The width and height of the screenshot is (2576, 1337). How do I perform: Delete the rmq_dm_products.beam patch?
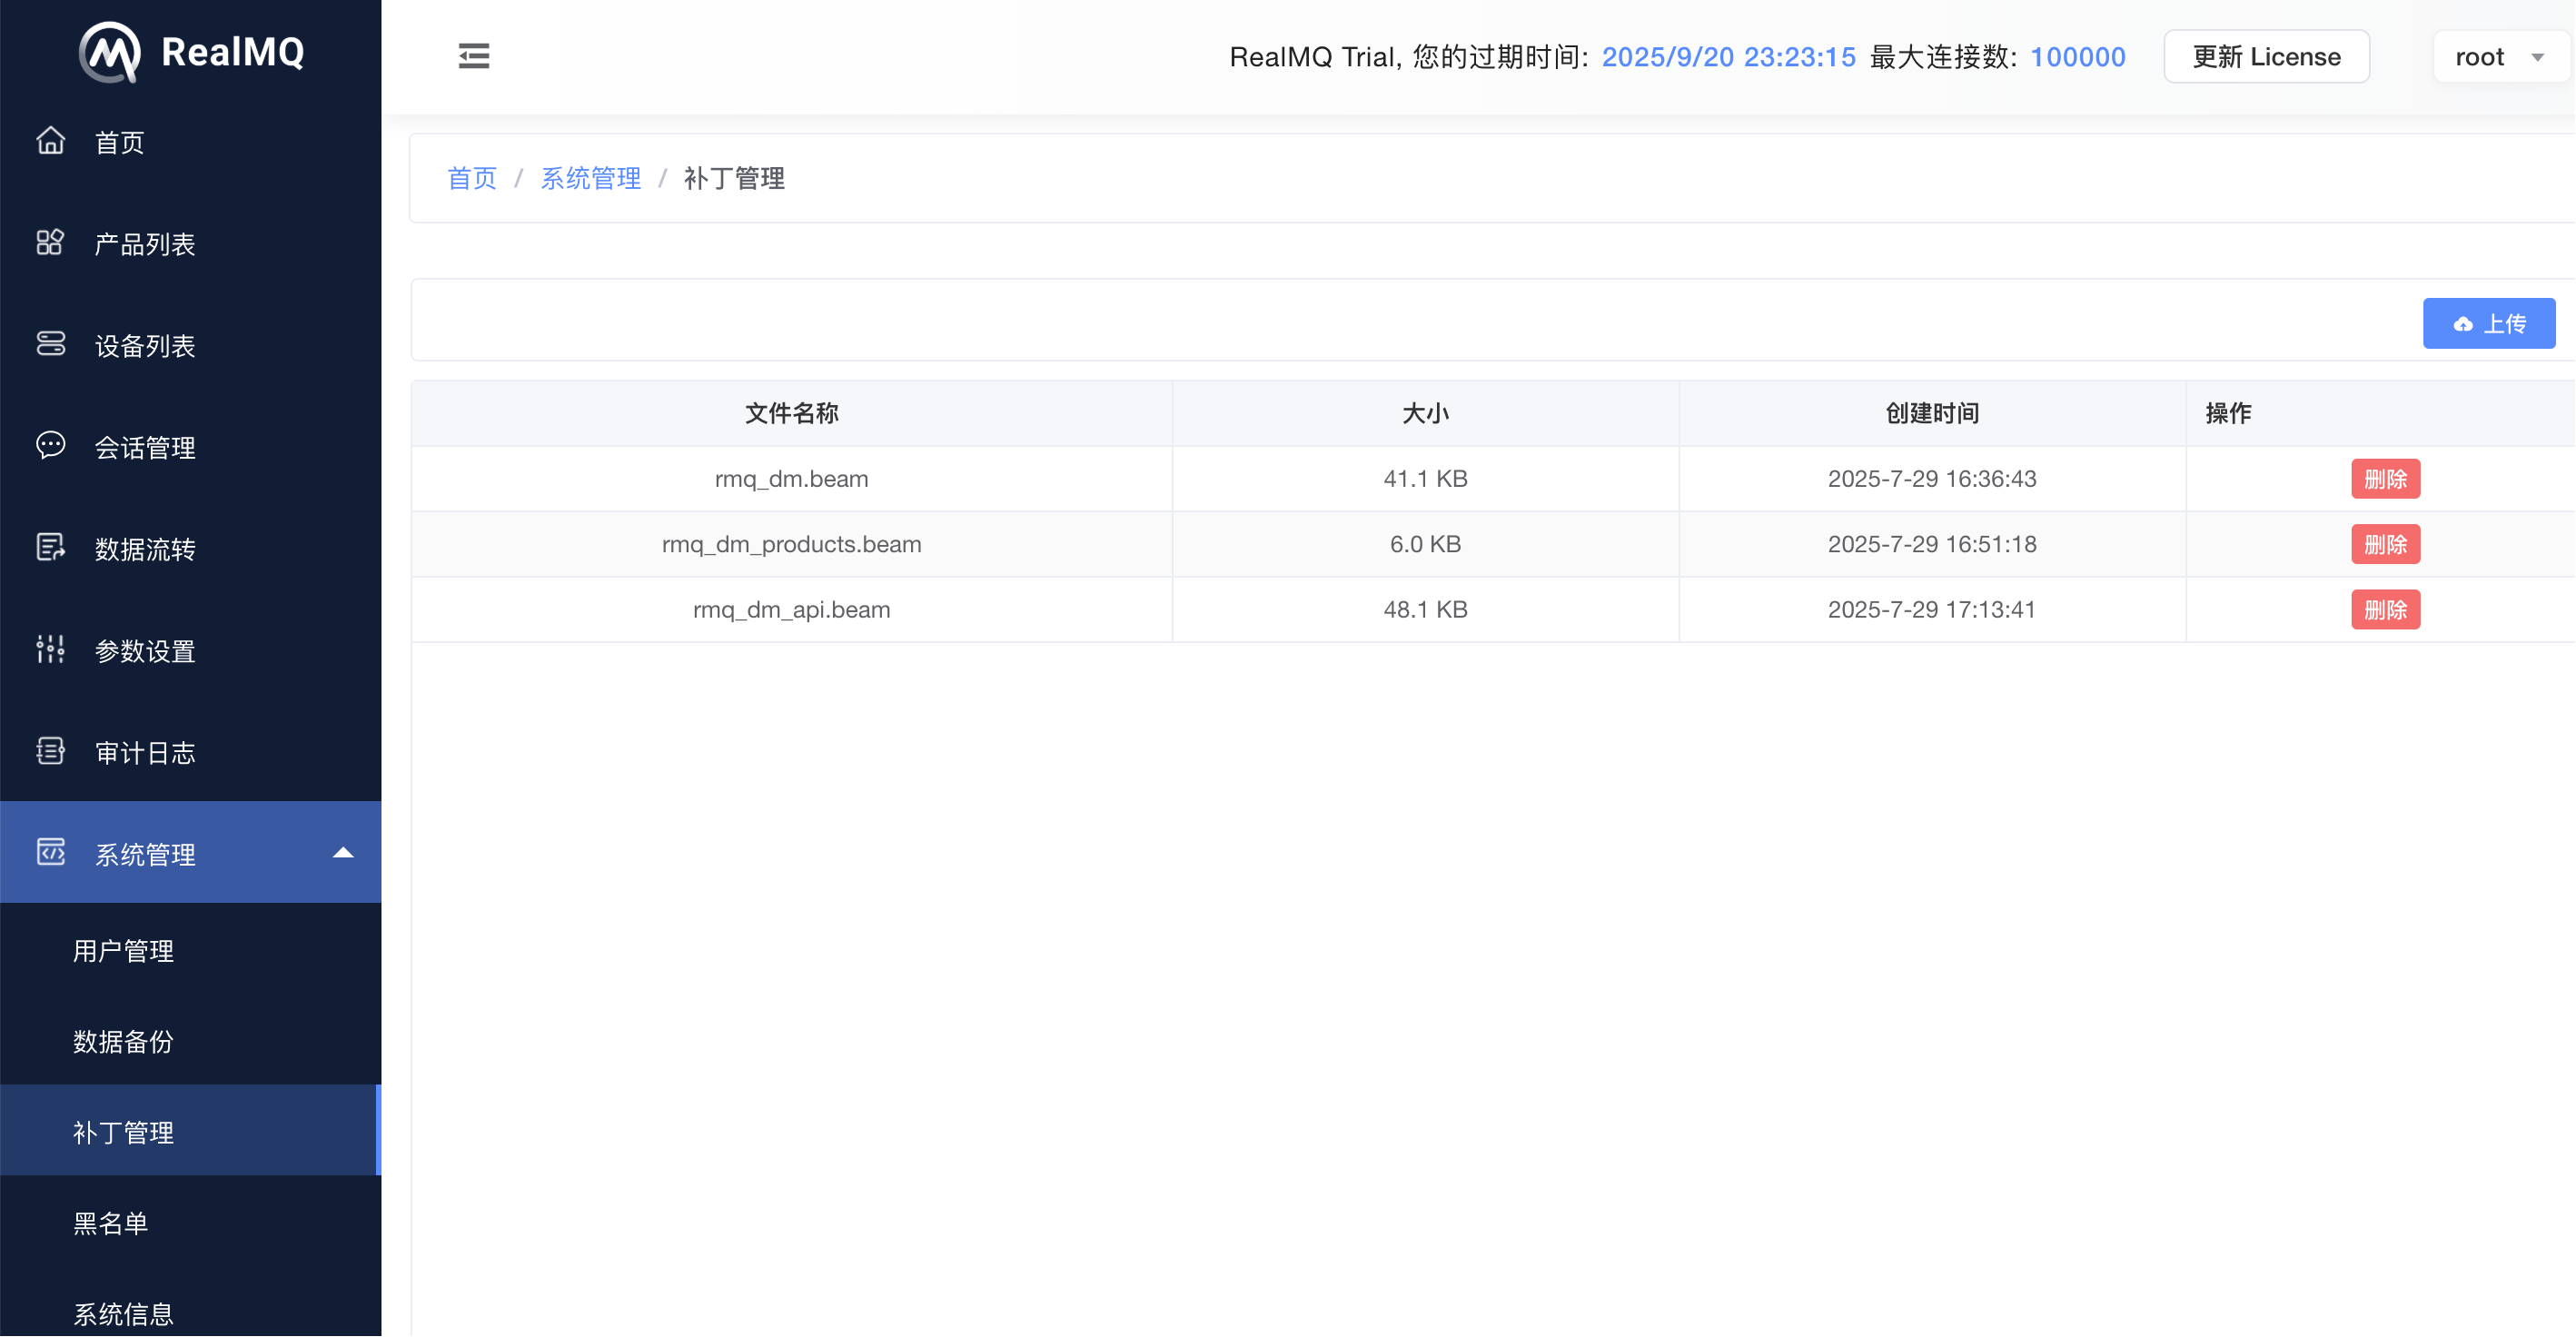pos(2385,544)
